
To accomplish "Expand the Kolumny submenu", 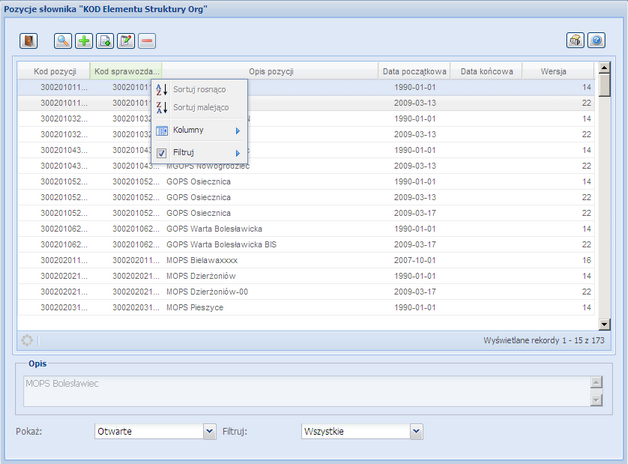I will pos(199,131).
